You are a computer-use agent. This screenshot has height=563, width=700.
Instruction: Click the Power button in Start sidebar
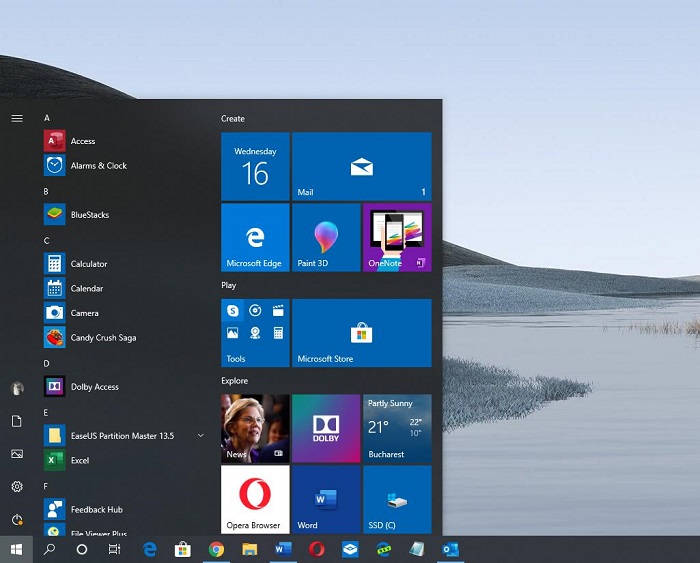tap(17, 519)
